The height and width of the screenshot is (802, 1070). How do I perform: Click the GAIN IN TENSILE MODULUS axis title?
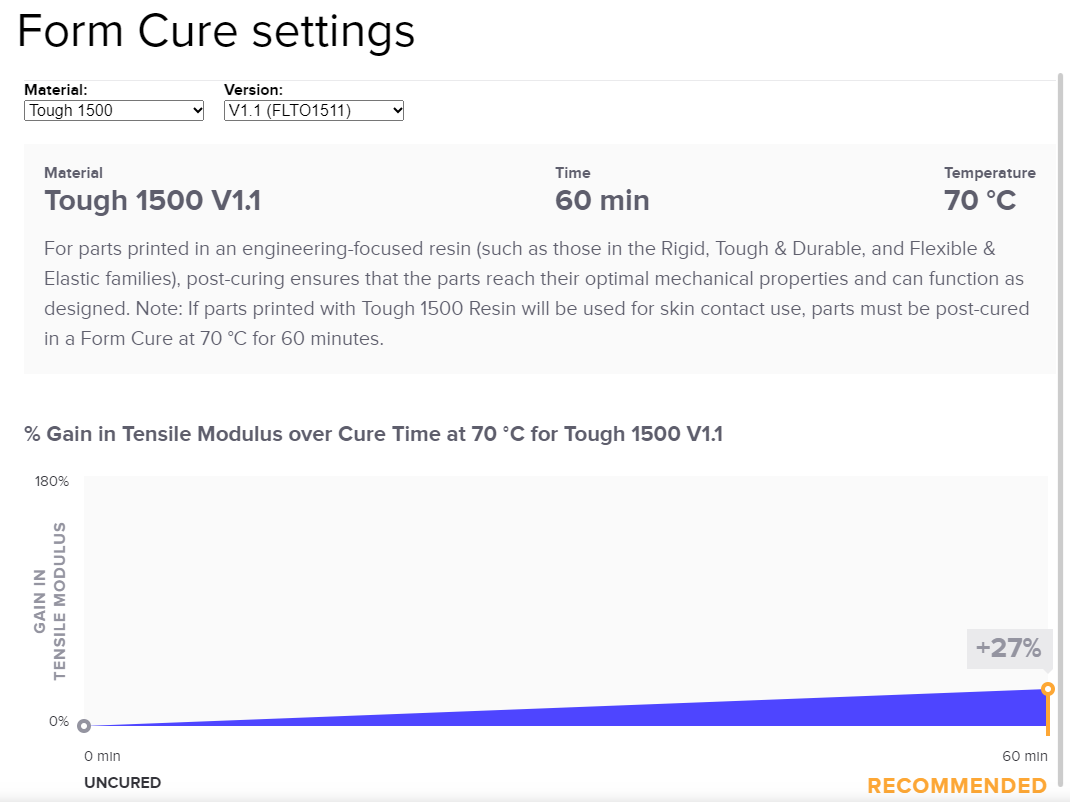[x=50, y=600]
